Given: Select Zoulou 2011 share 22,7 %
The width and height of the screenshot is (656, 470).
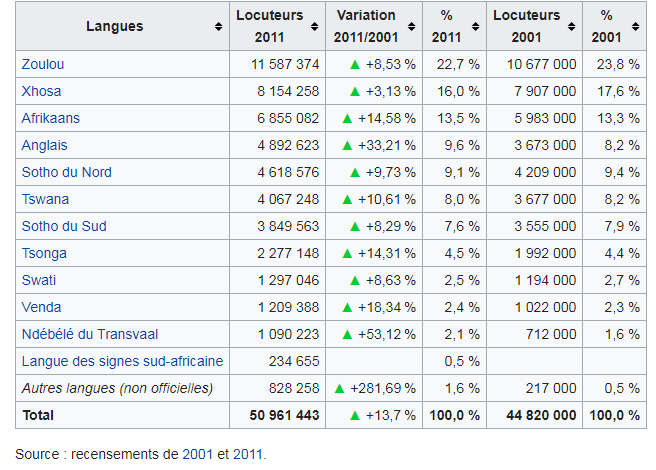Looking at the screenshot, I should (x=458, y=64).
